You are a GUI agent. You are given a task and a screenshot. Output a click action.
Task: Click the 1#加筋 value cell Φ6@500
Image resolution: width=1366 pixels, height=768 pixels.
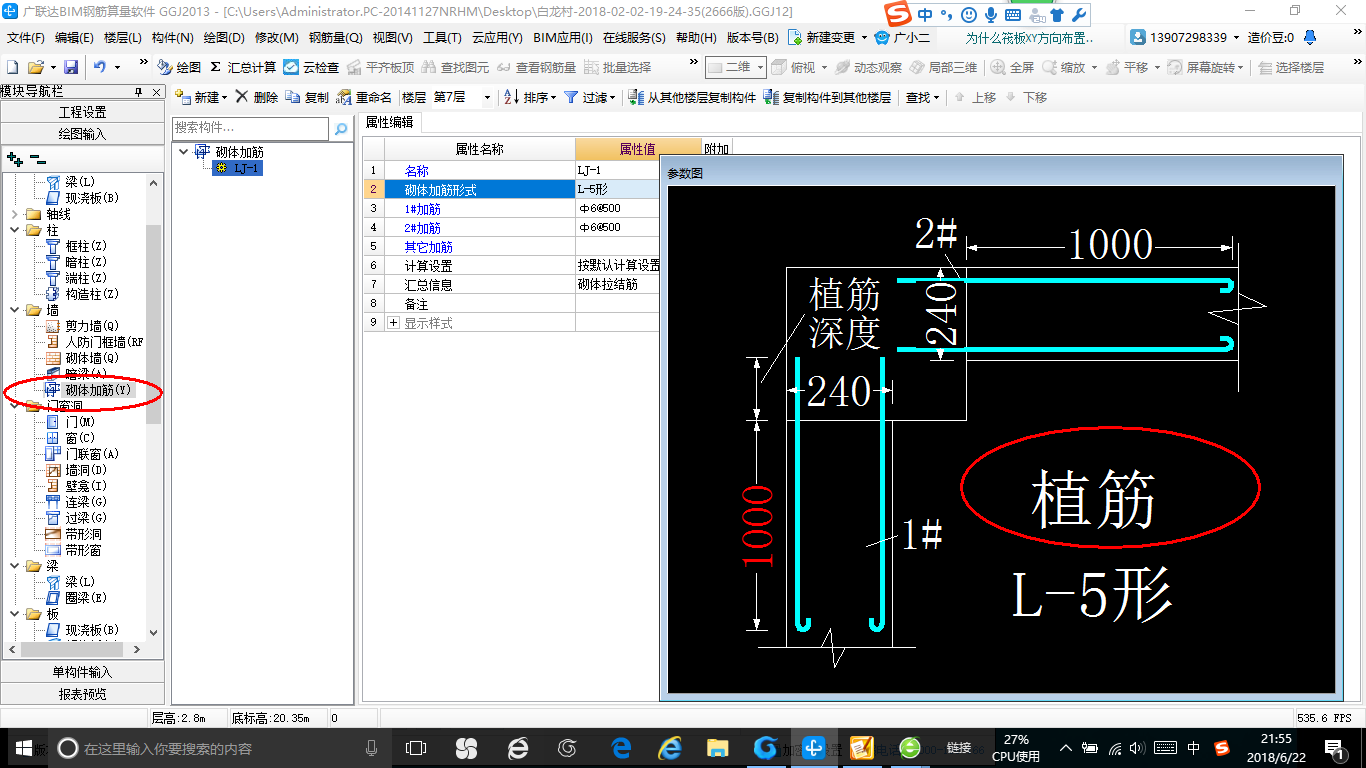(617, 209)
